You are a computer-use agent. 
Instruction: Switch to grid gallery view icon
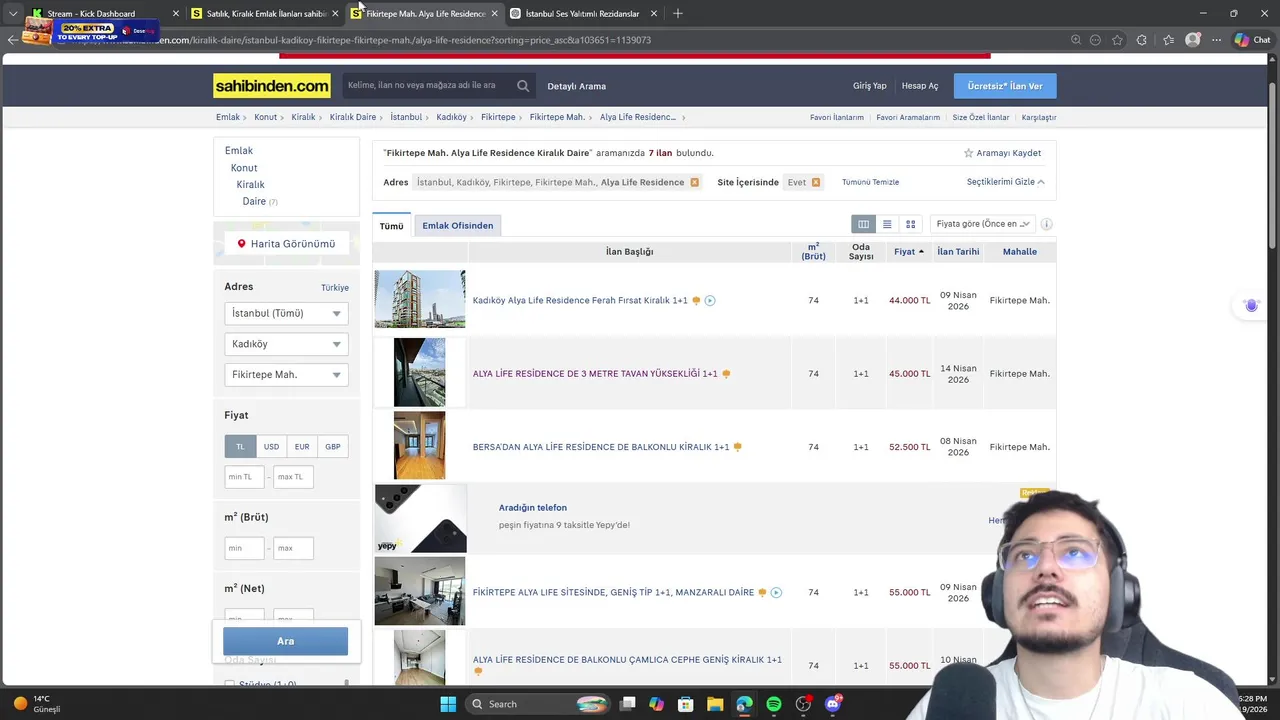(910, 224)
